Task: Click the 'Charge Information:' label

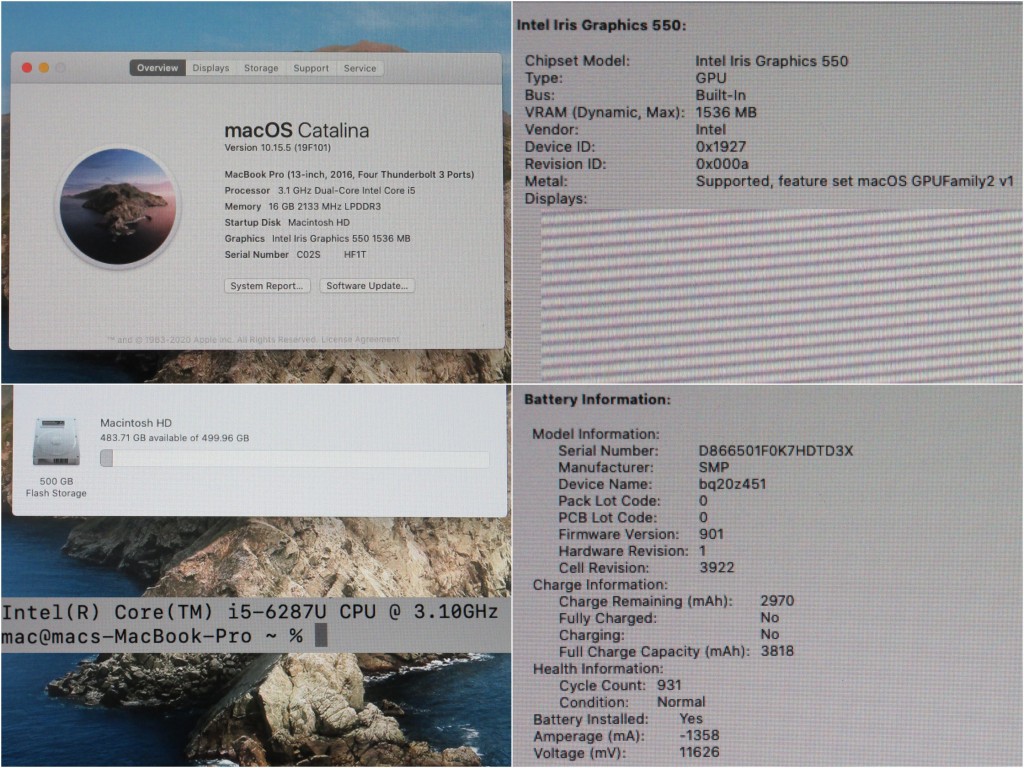Action: pyautogui.click(x=600, y=584)
